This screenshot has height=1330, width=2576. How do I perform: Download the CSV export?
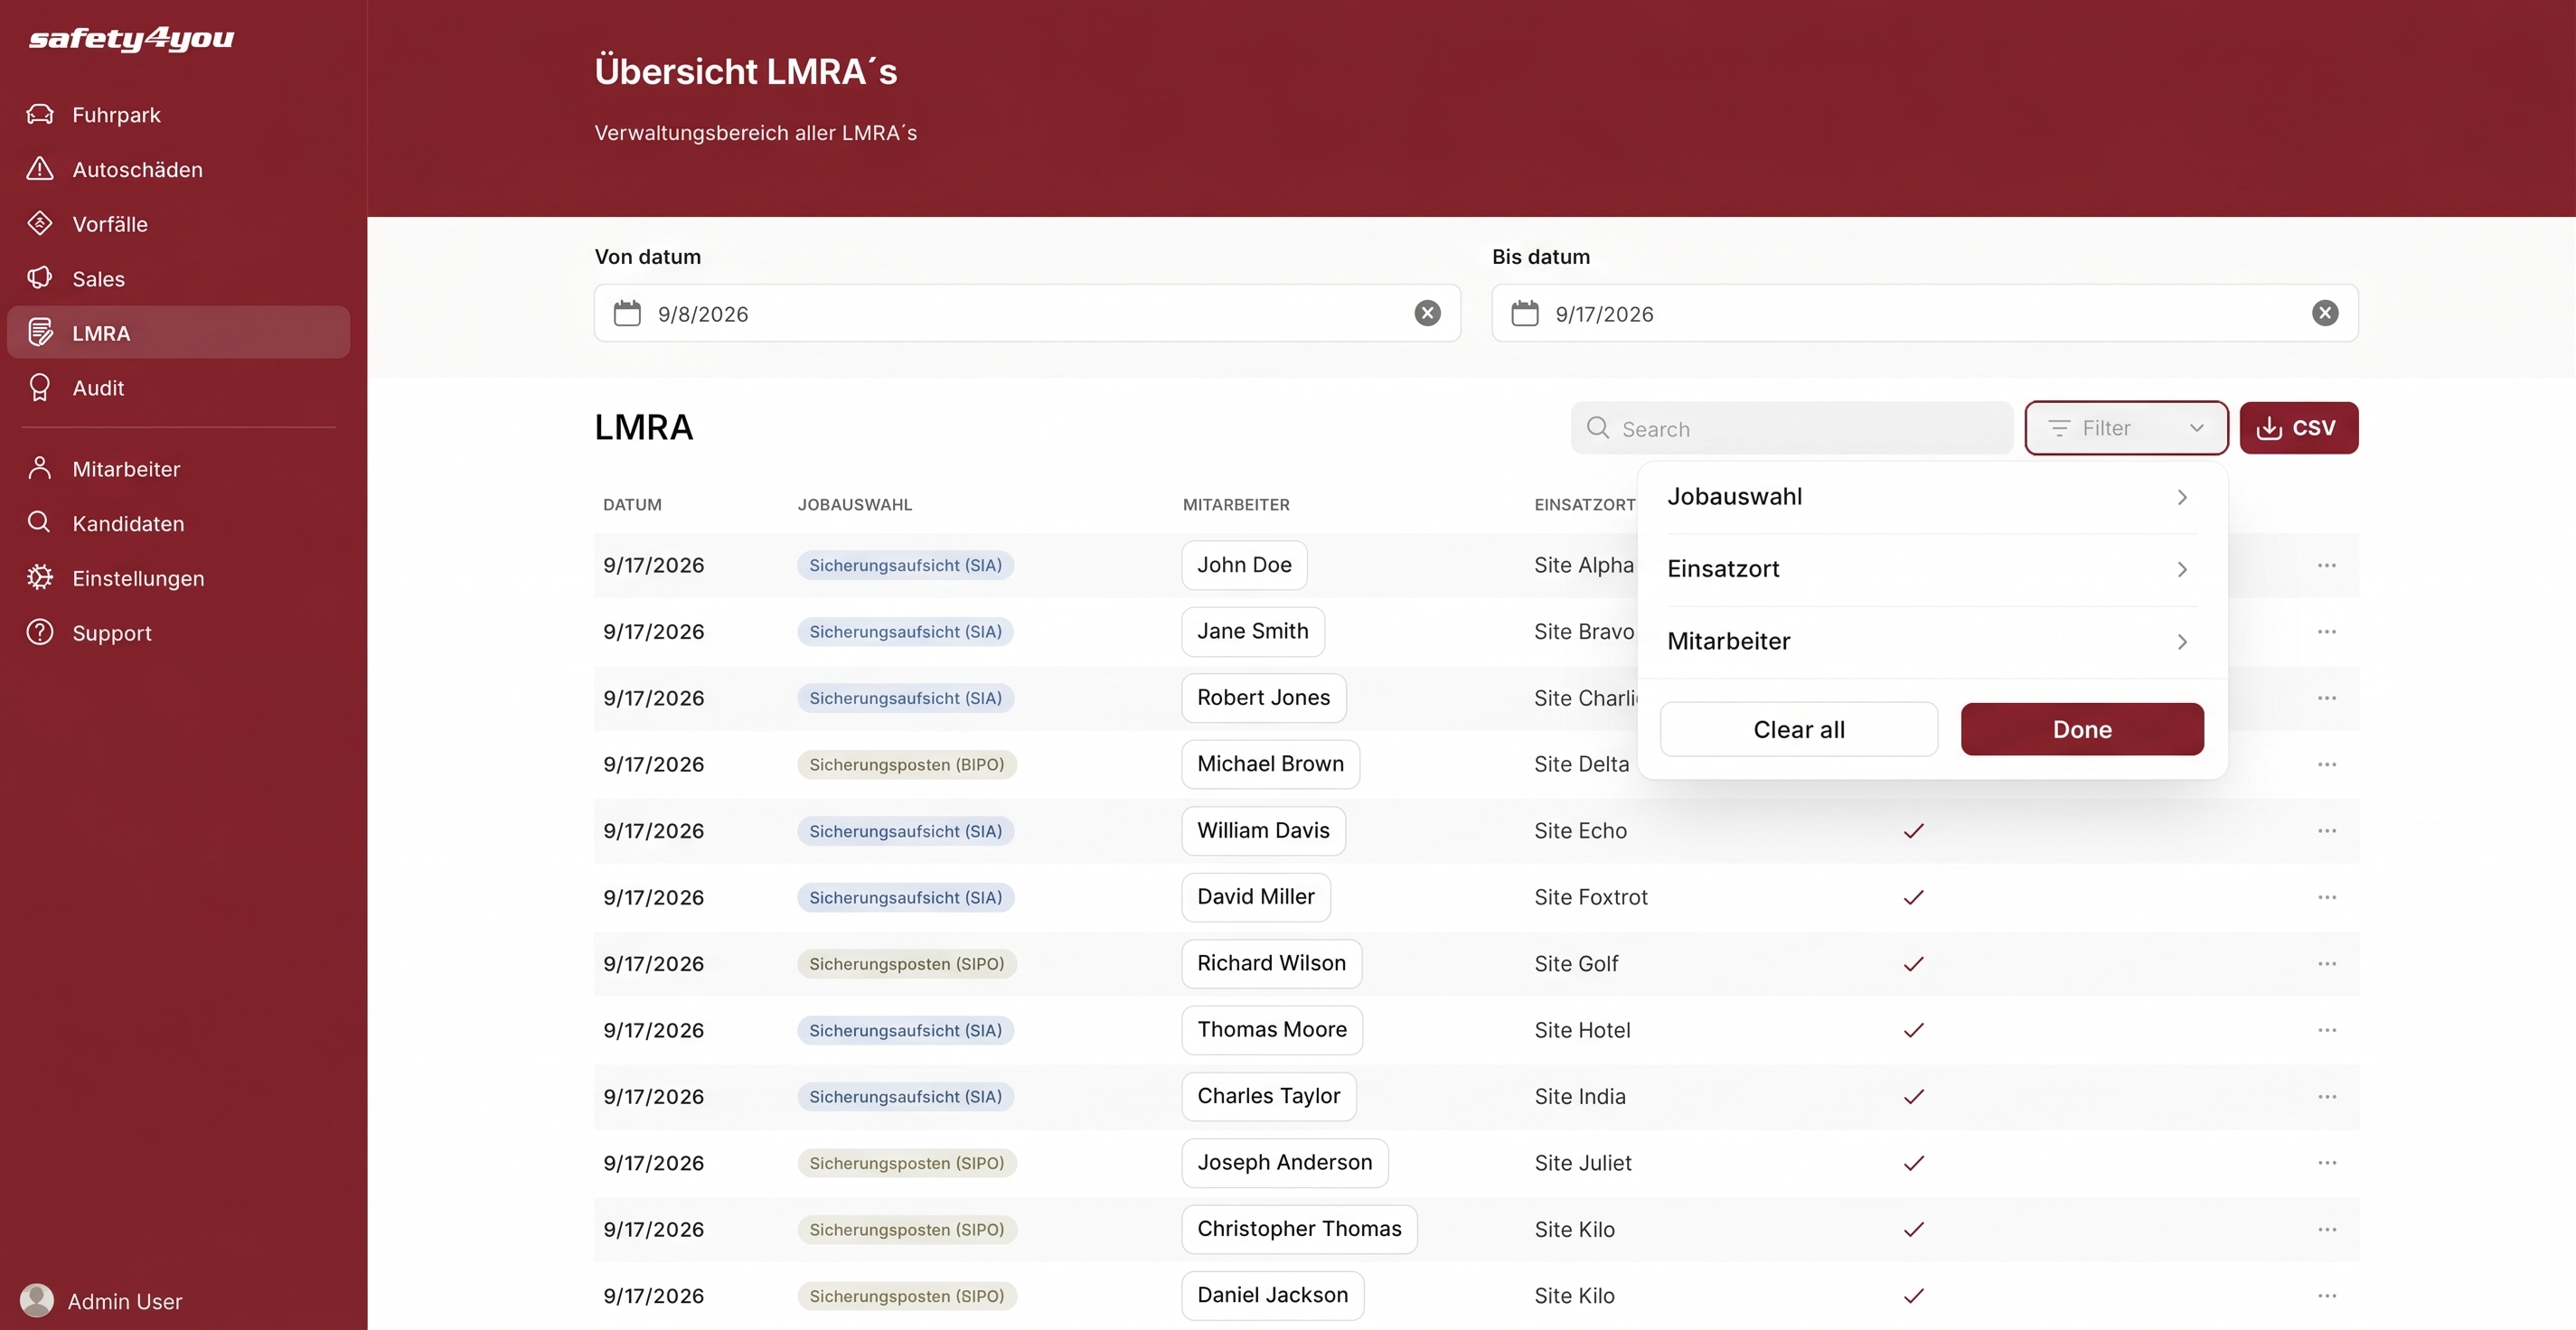point(2298,428)
